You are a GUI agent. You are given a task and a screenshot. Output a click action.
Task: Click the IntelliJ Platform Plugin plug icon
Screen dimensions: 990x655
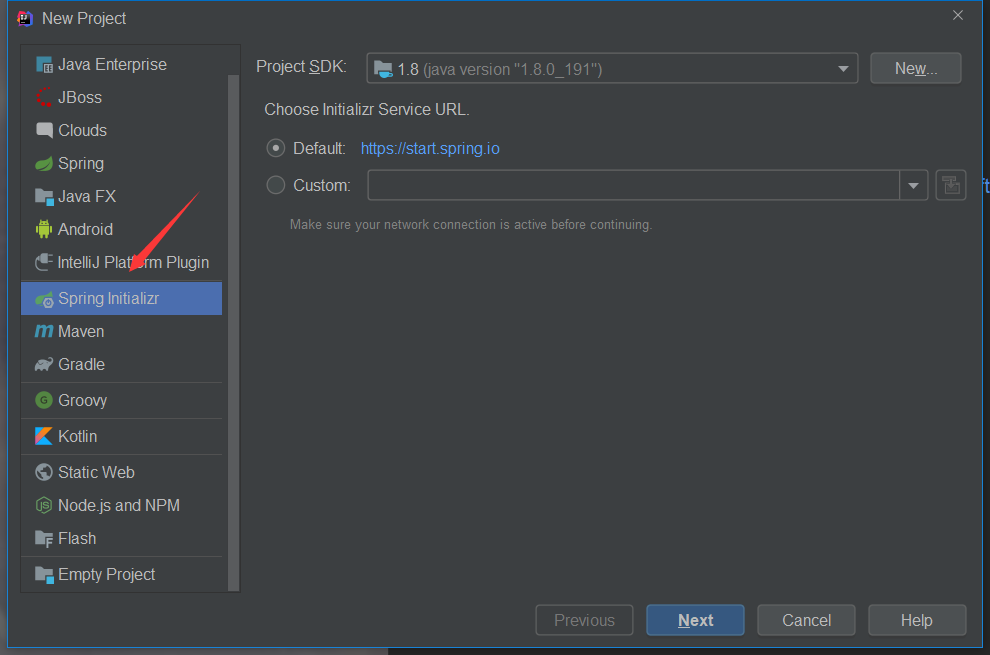click(44, 262)
